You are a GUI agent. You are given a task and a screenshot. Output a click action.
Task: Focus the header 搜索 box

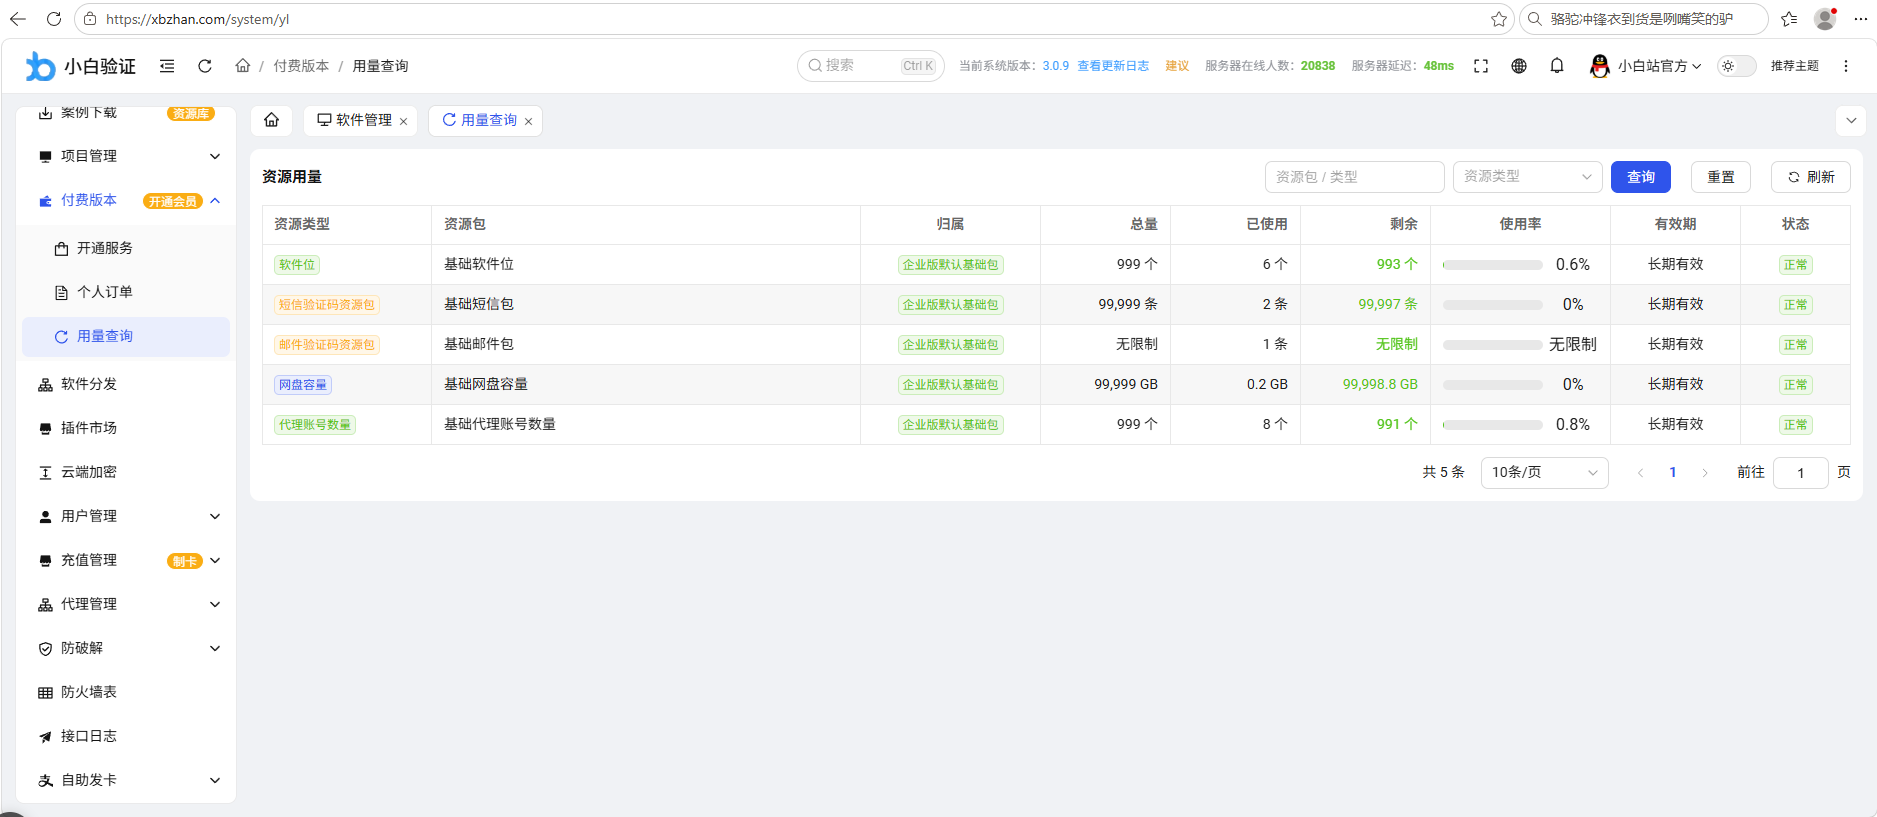click(871, 66)
